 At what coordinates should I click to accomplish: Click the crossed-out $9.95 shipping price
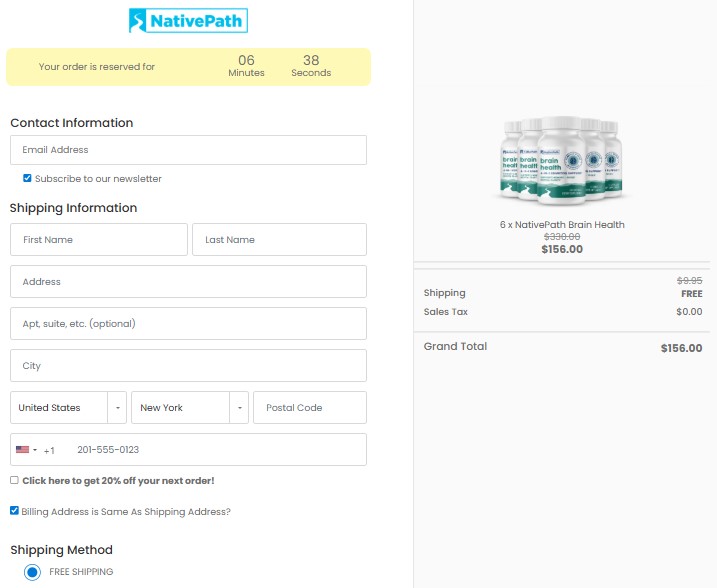[690, 280]
